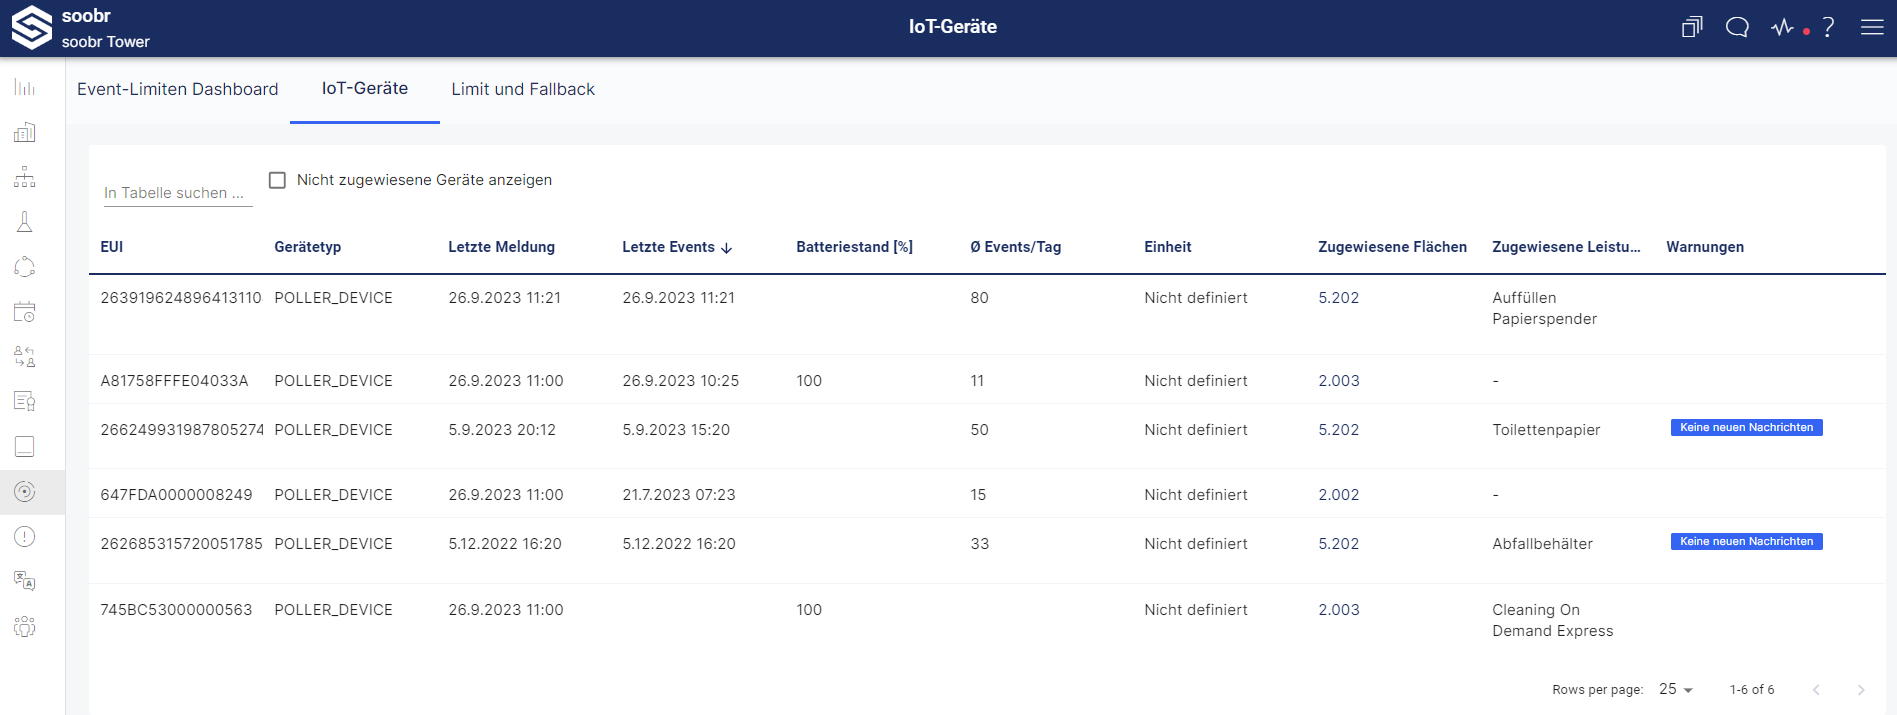Enable 'Nicht zugewiesene Geräte anzeigen' checkbox
The width and height of the screenshot is (1897, 715).
click(278, 180)
